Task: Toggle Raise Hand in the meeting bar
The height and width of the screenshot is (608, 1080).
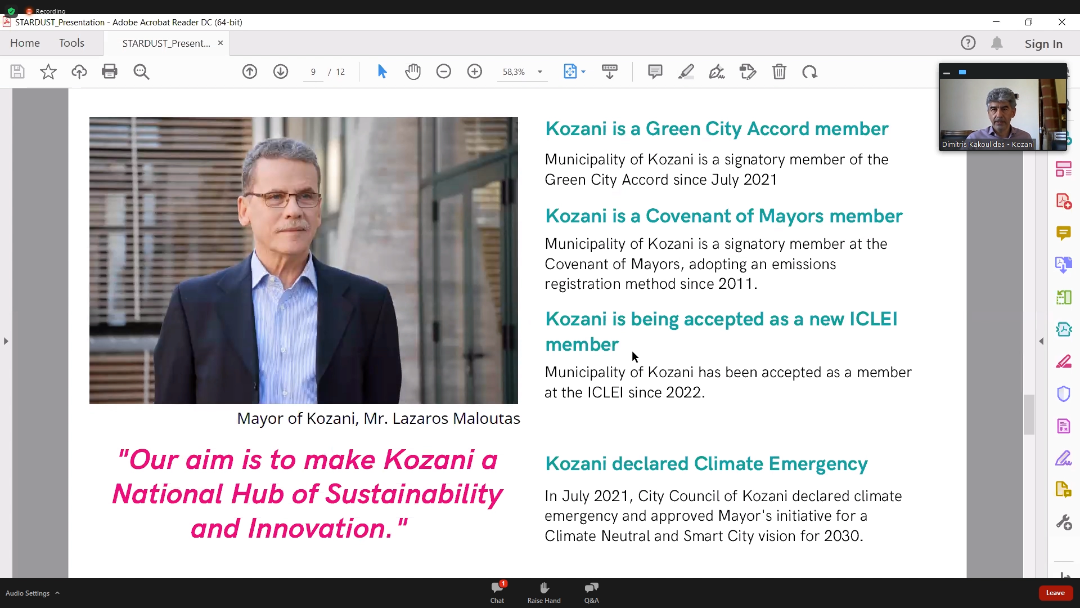Action: tap(544, 592)
